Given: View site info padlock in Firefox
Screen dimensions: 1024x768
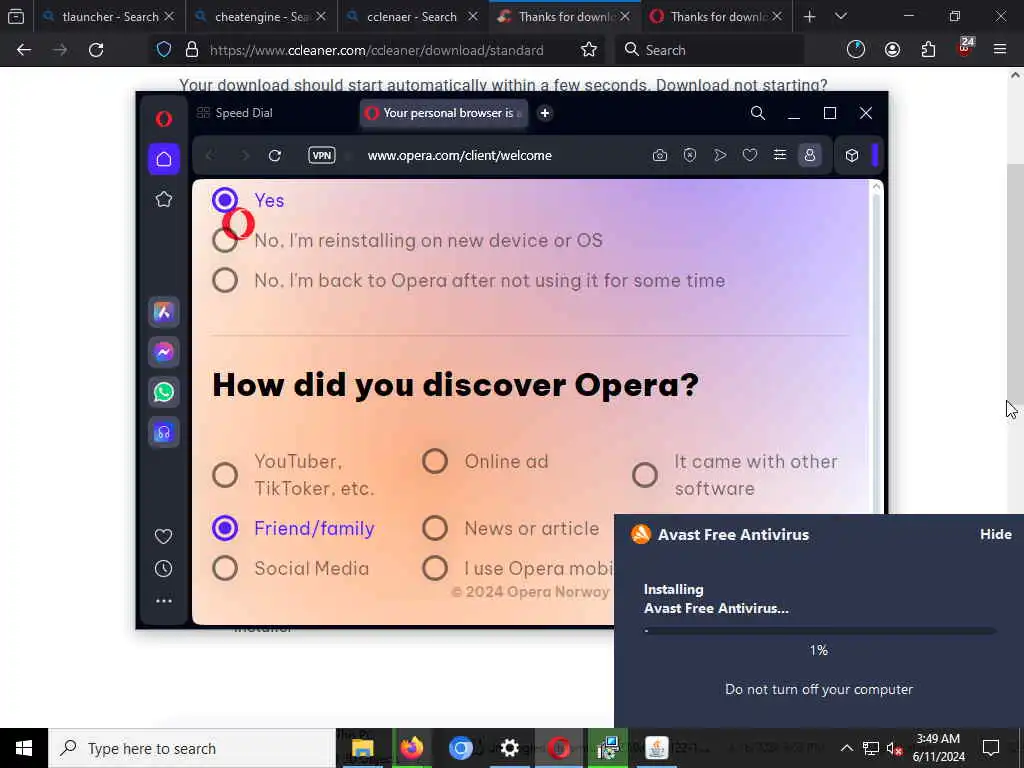Looking at the screenshot, I should 192,50.
